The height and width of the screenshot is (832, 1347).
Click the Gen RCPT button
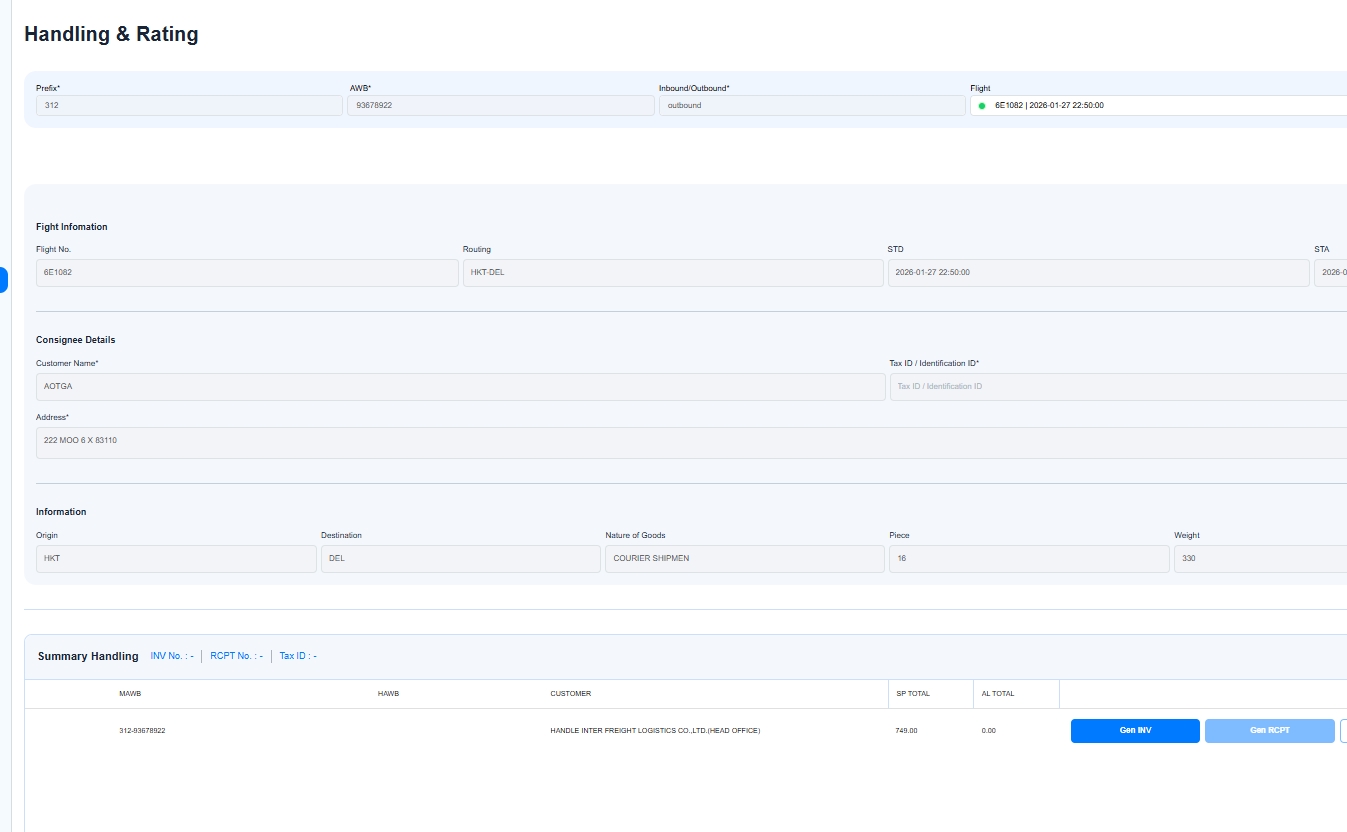(x=1269, y=731)
